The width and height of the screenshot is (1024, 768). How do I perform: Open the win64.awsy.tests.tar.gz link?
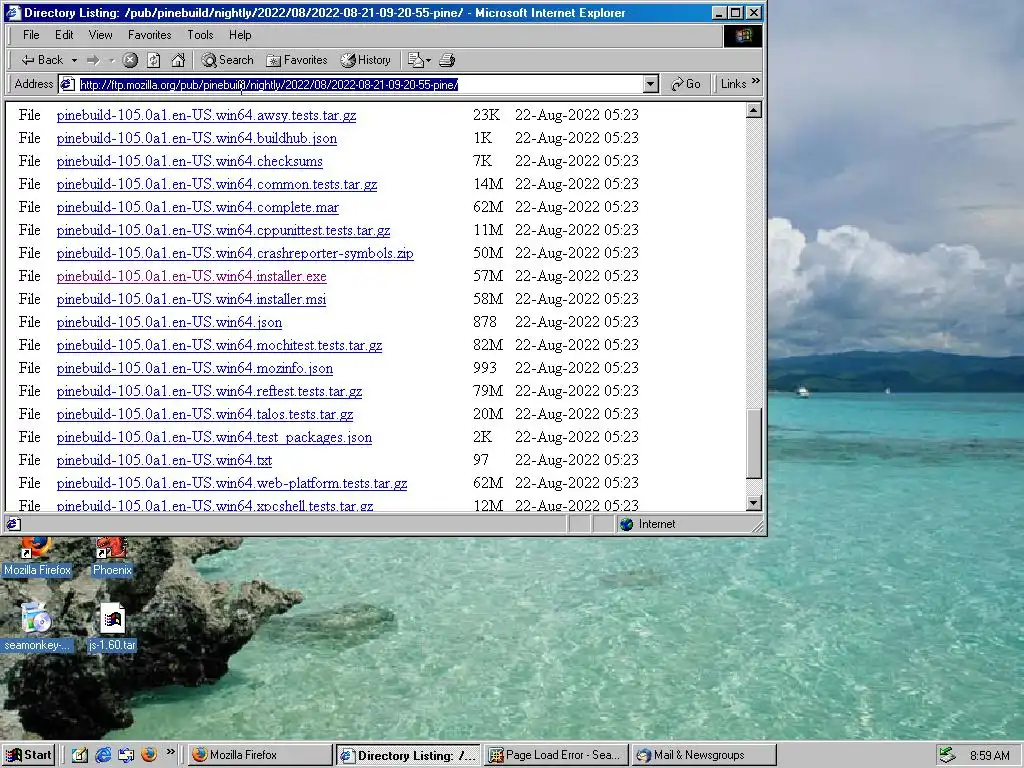click(206, 116)
